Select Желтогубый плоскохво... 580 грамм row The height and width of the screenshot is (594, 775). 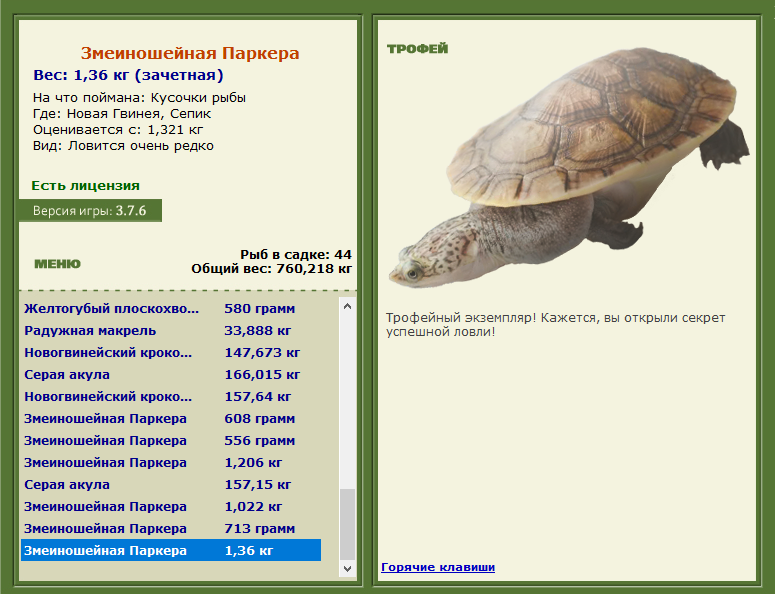pyautogui.click(x=171, y=309)
